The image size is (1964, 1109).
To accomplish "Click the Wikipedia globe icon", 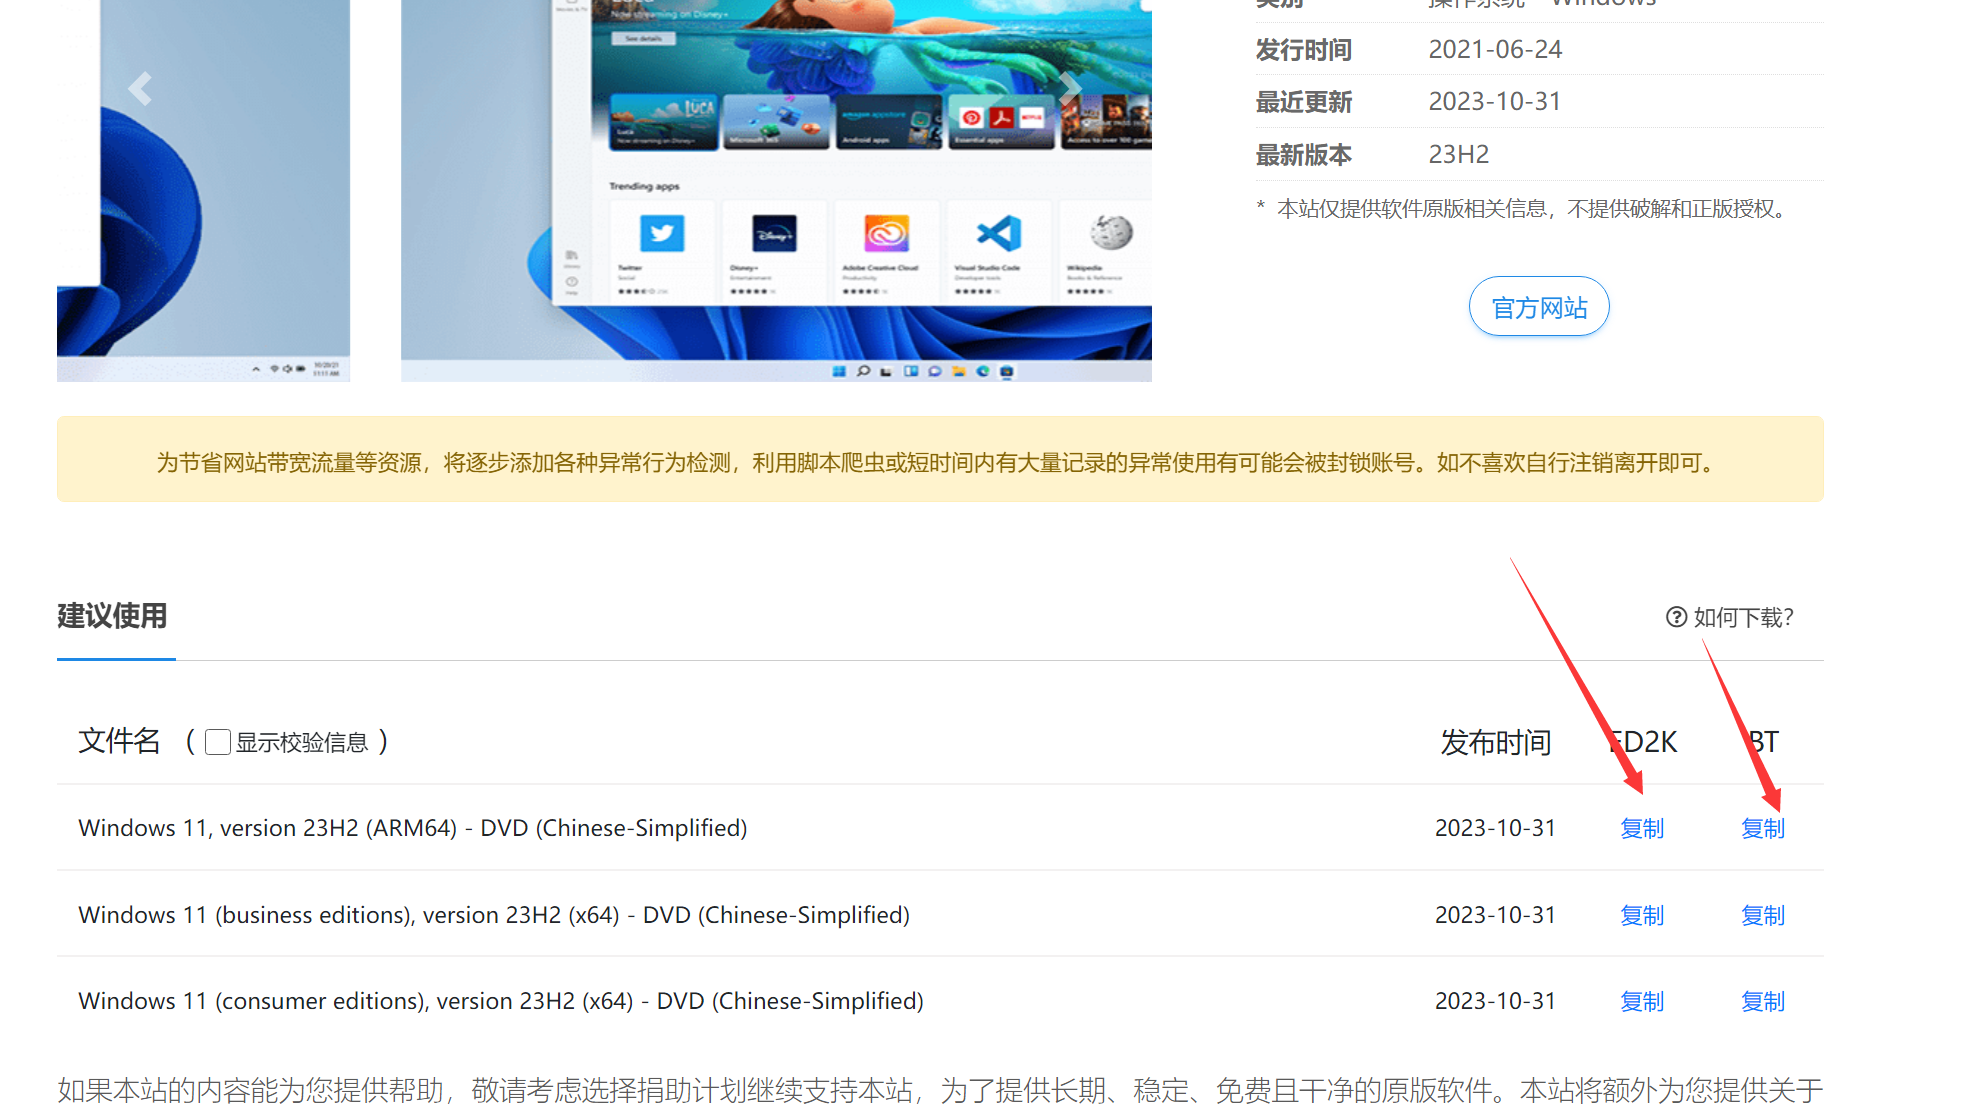I will pyautogui.click(x=1111, y=232).
